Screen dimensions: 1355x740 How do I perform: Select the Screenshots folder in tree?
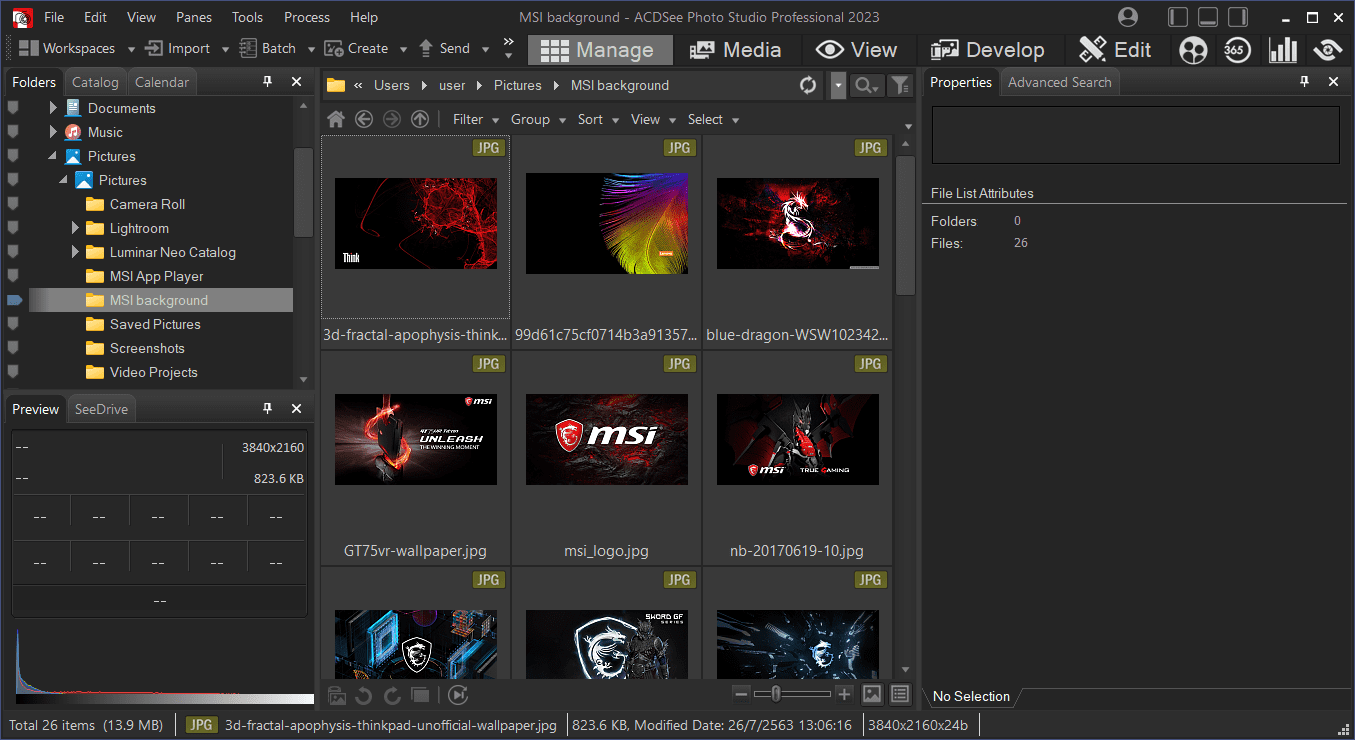pos(147,348)
